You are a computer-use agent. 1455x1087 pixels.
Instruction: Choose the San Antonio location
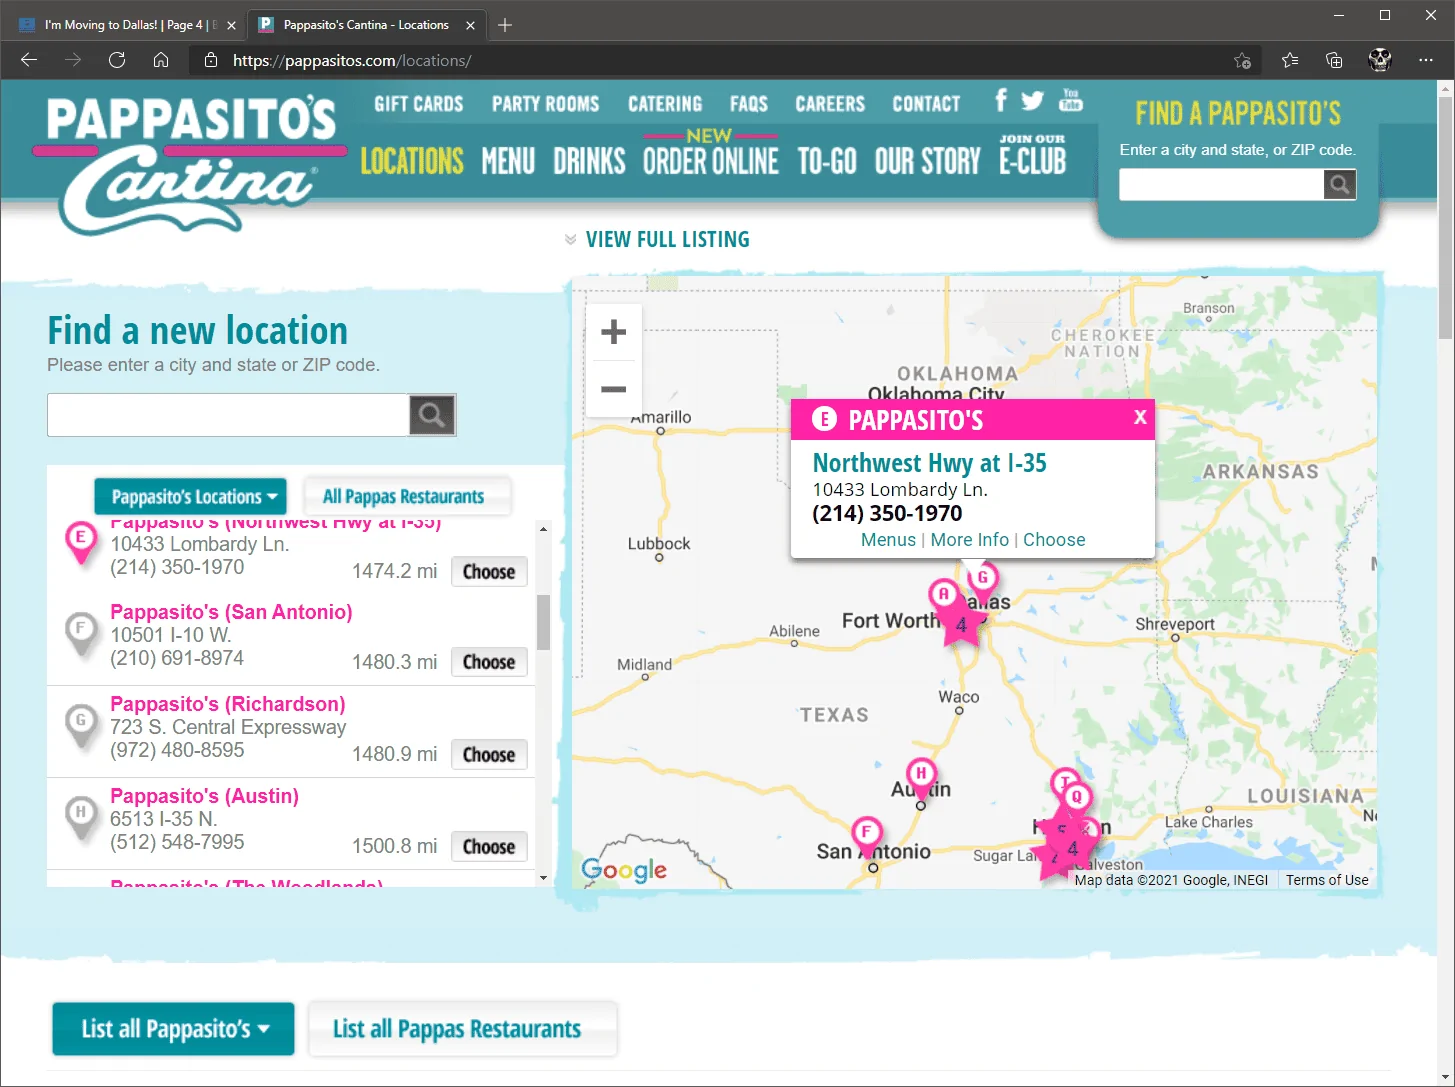[489, 662]
